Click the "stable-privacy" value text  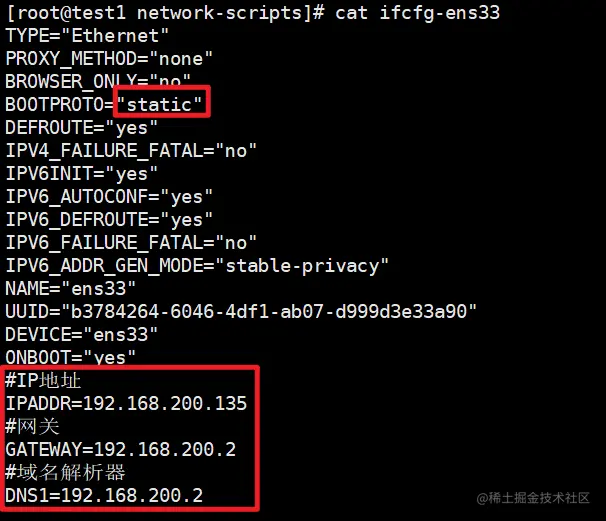tap(302, 266)
